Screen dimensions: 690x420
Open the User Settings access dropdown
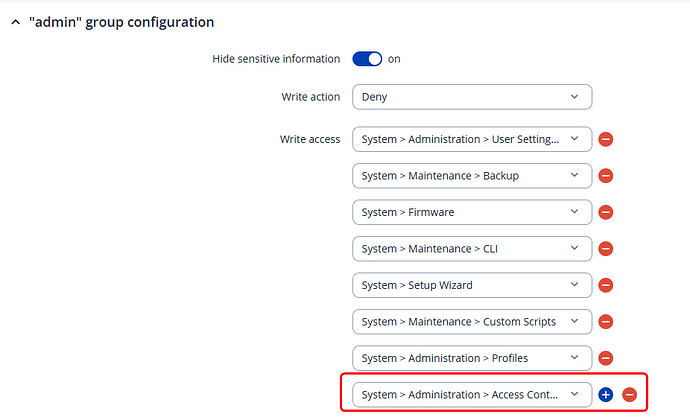point(472,139)
